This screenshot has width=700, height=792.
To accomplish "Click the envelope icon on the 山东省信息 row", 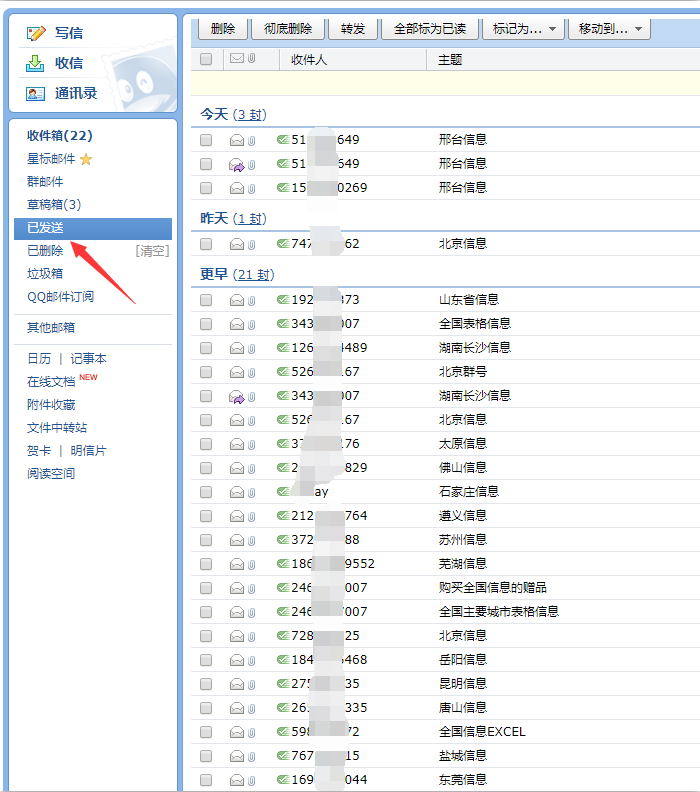I will click(x=237, y=300).
